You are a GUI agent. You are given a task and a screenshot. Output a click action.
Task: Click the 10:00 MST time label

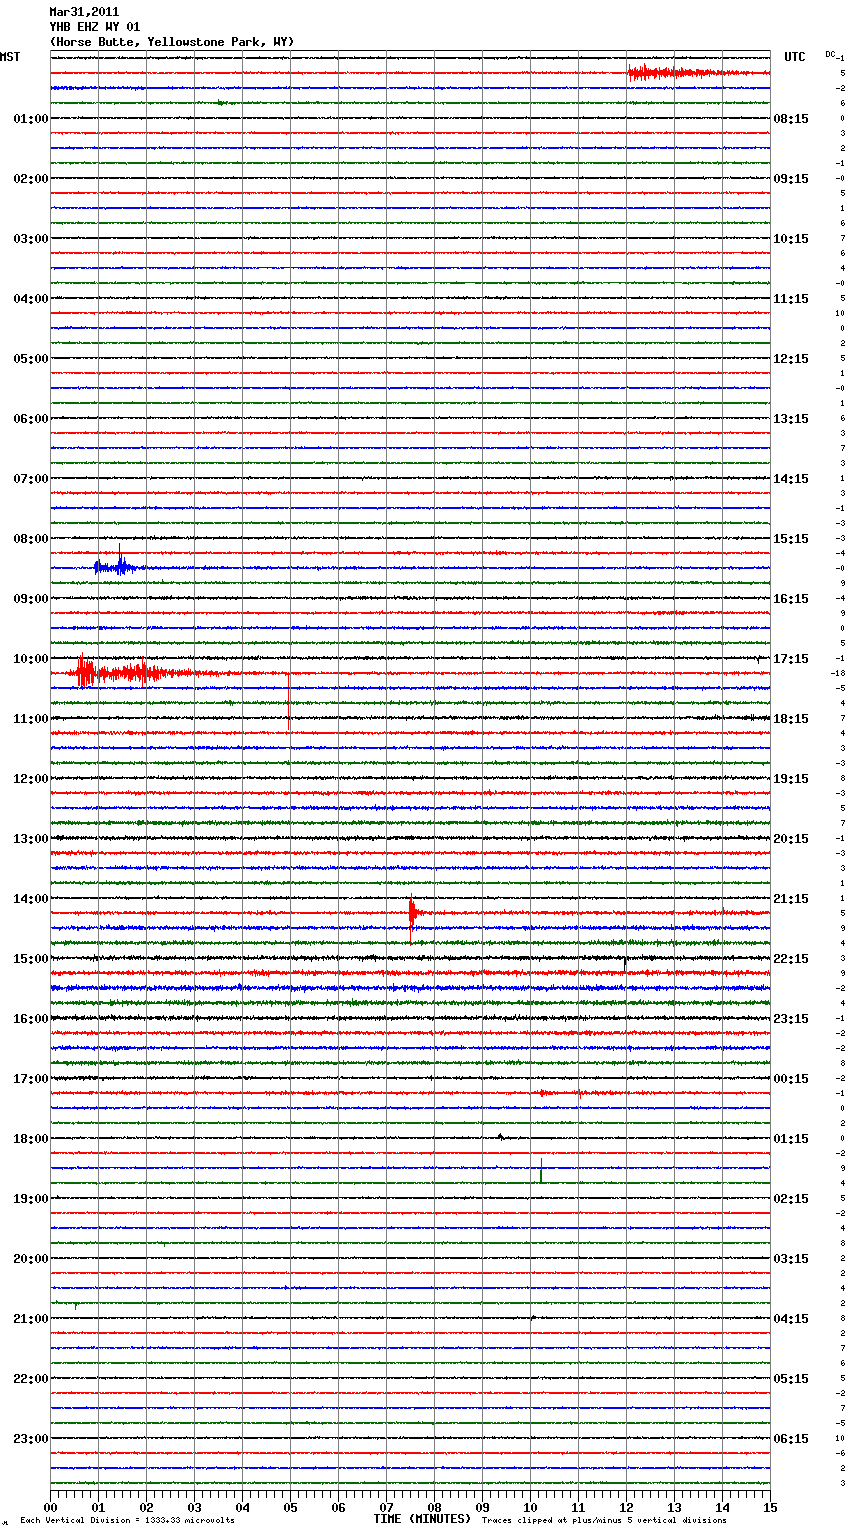pos(31,659)
